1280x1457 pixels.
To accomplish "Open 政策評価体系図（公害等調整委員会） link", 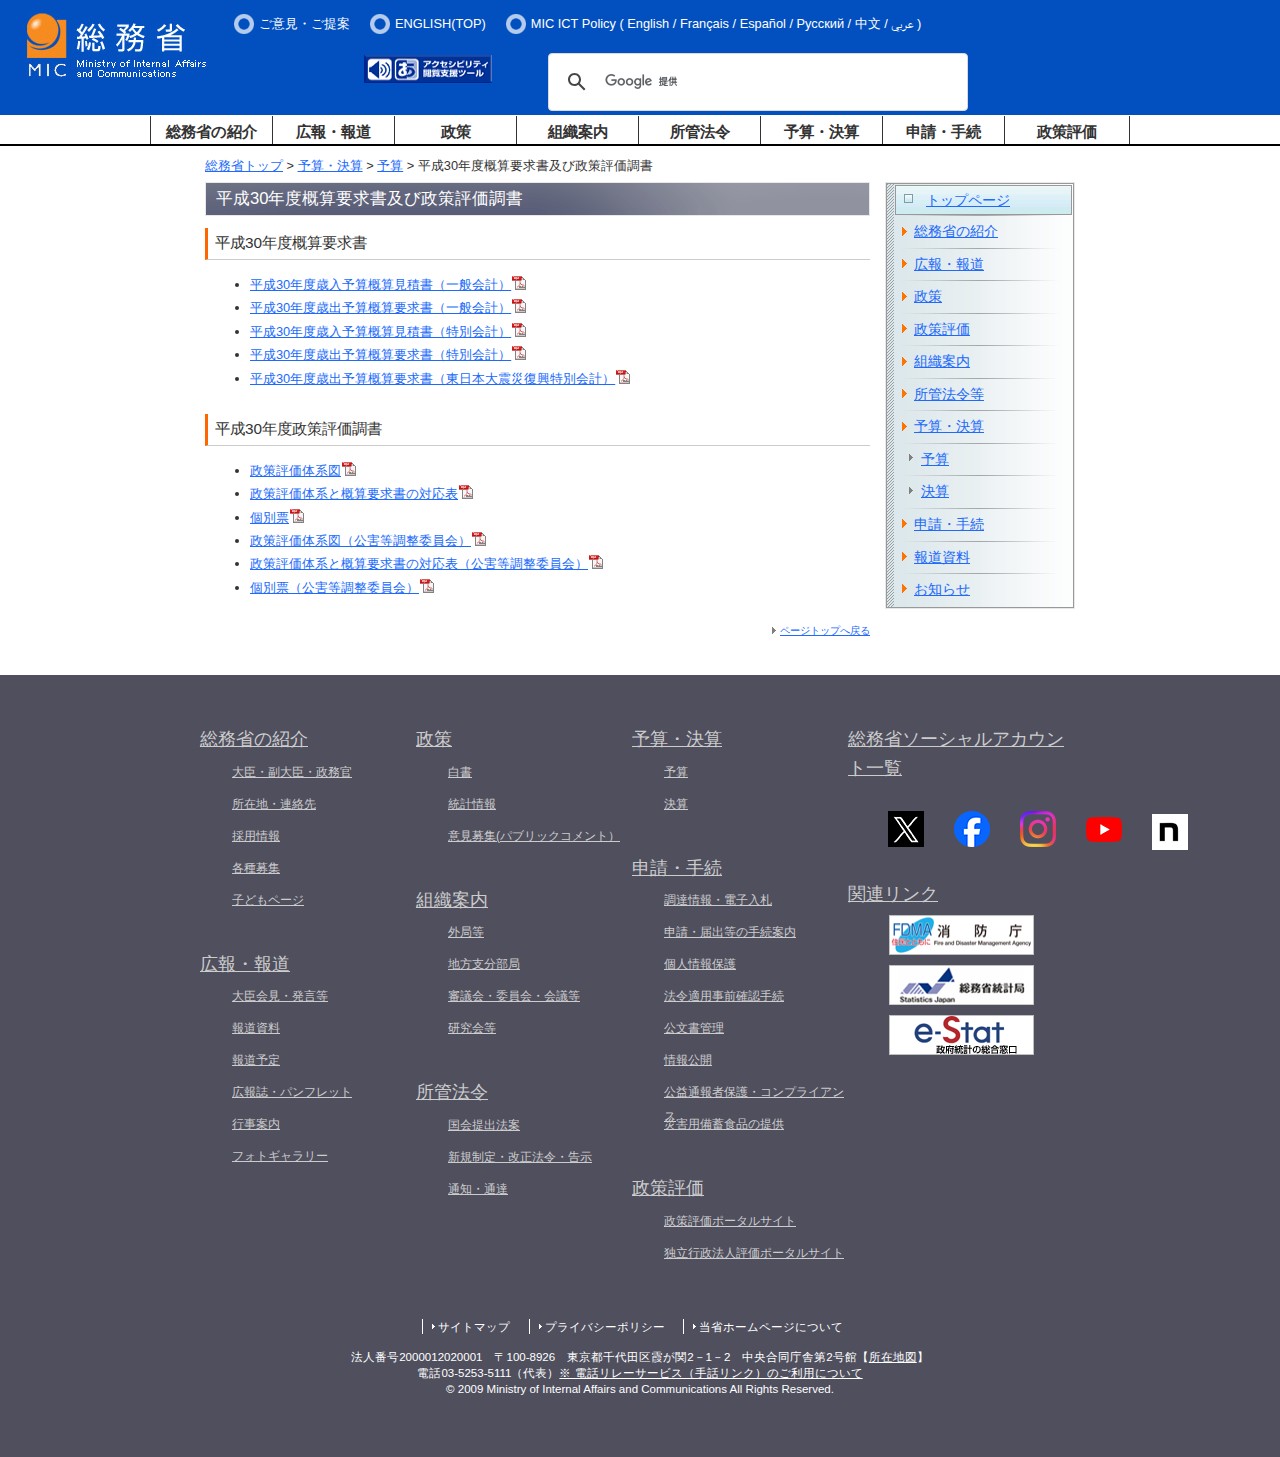I will pos(360,541).
